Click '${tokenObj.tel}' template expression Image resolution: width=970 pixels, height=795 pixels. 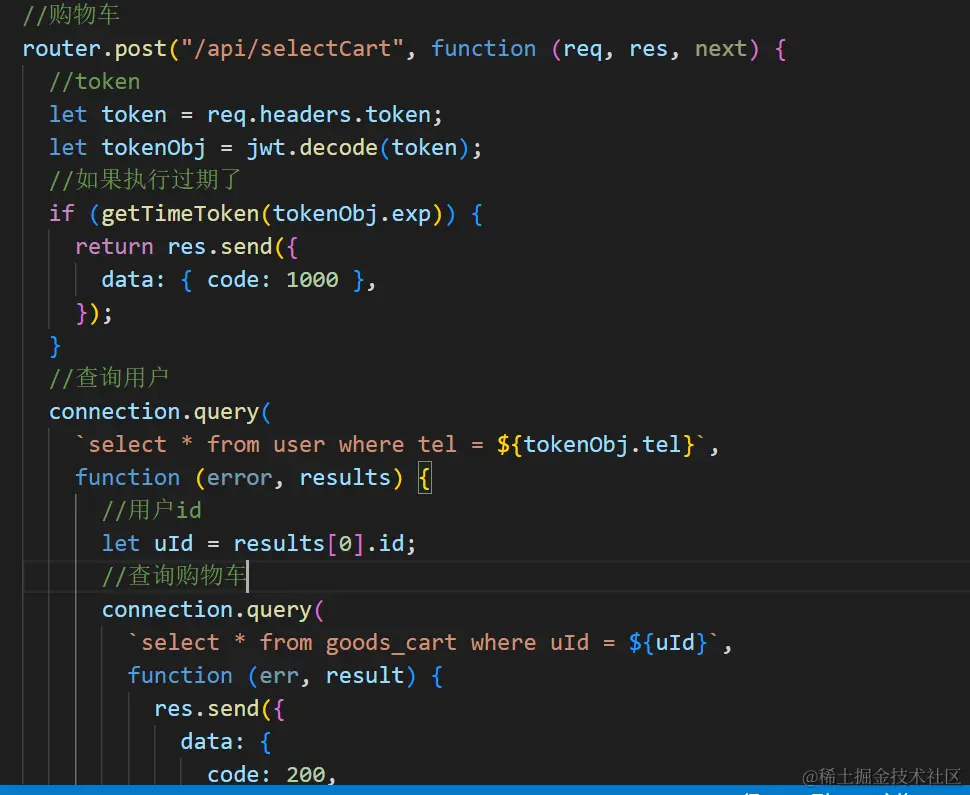tap(595, 445)
